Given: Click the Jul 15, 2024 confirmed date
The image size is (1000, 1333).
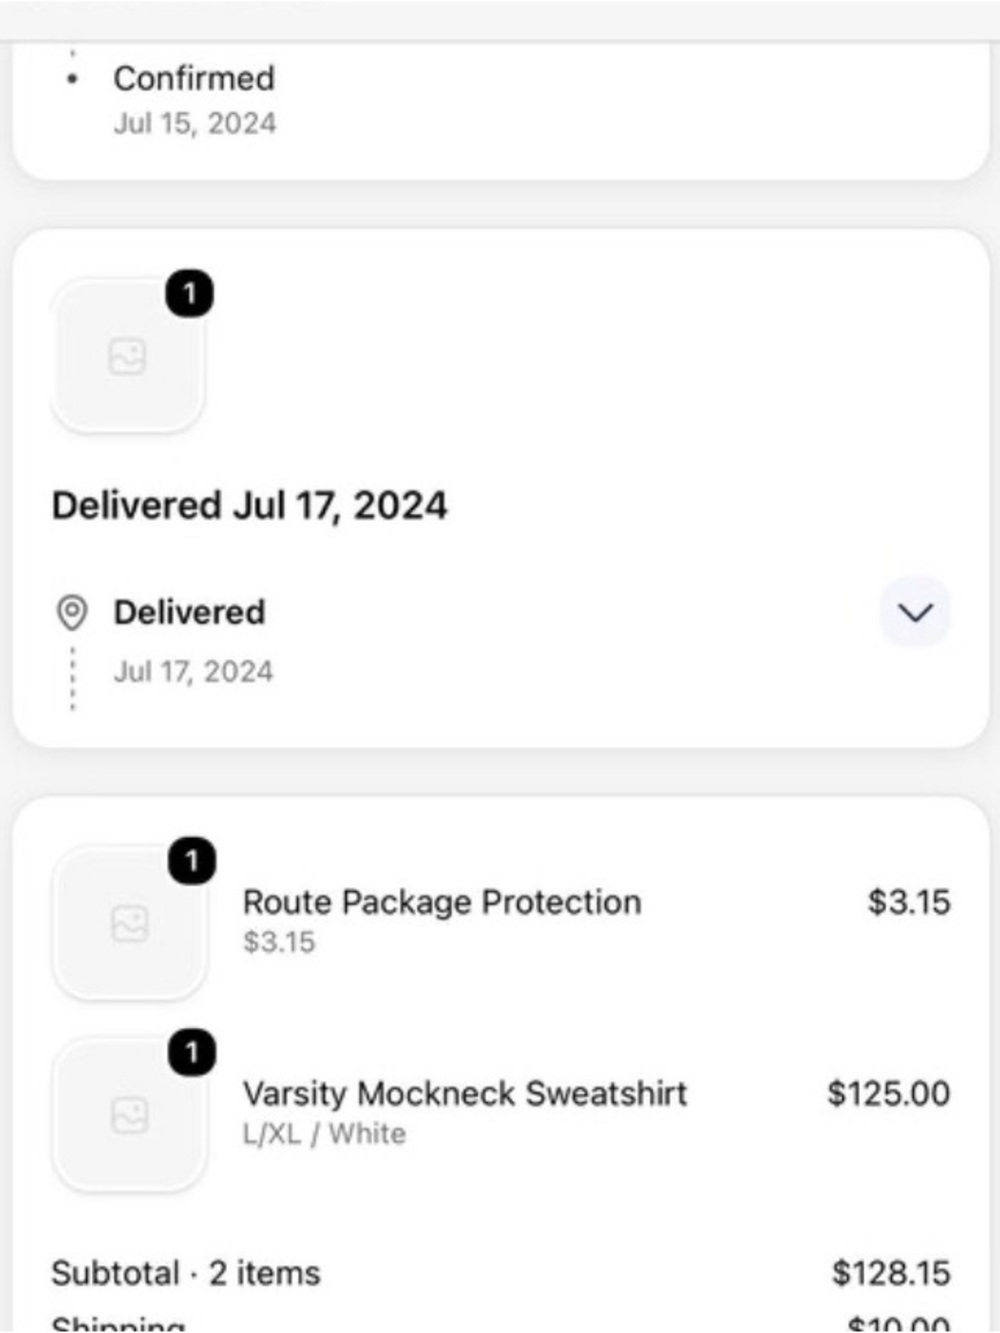Looking at the screenshot, I should (195, 123).
